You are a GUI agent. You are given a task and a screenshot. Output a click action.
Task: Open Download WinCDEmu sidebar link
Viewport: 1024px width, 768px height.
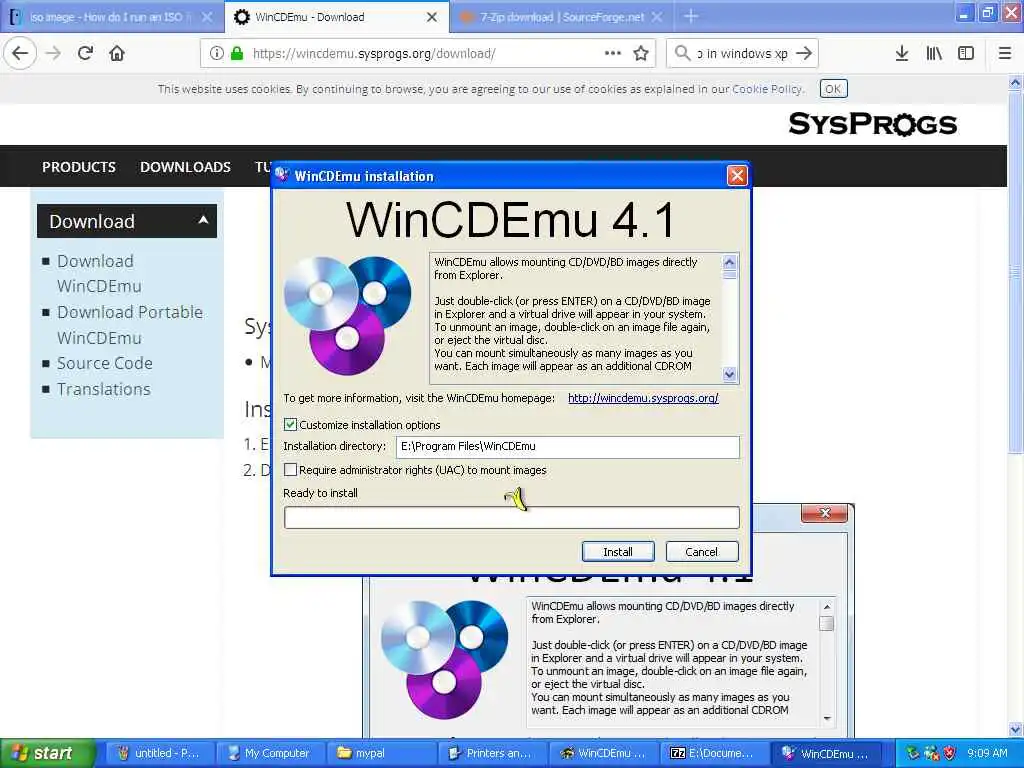tap(99, 274)
